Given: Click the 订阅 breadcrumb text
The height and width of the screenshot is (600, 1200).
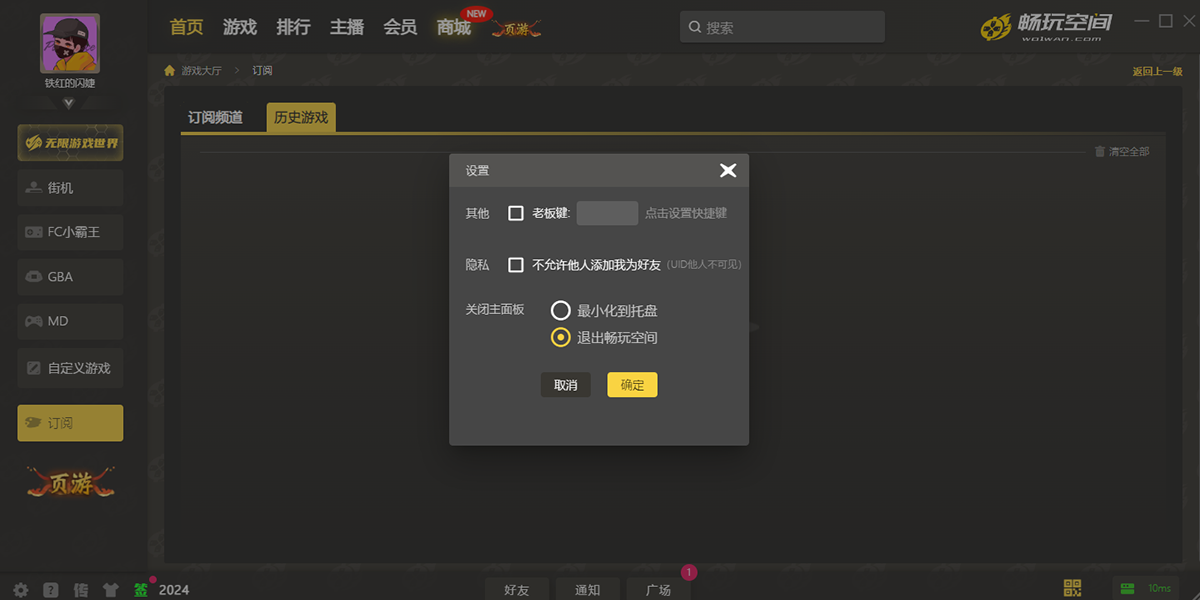Looking at the screenshot, I should (x=262, y=71).
